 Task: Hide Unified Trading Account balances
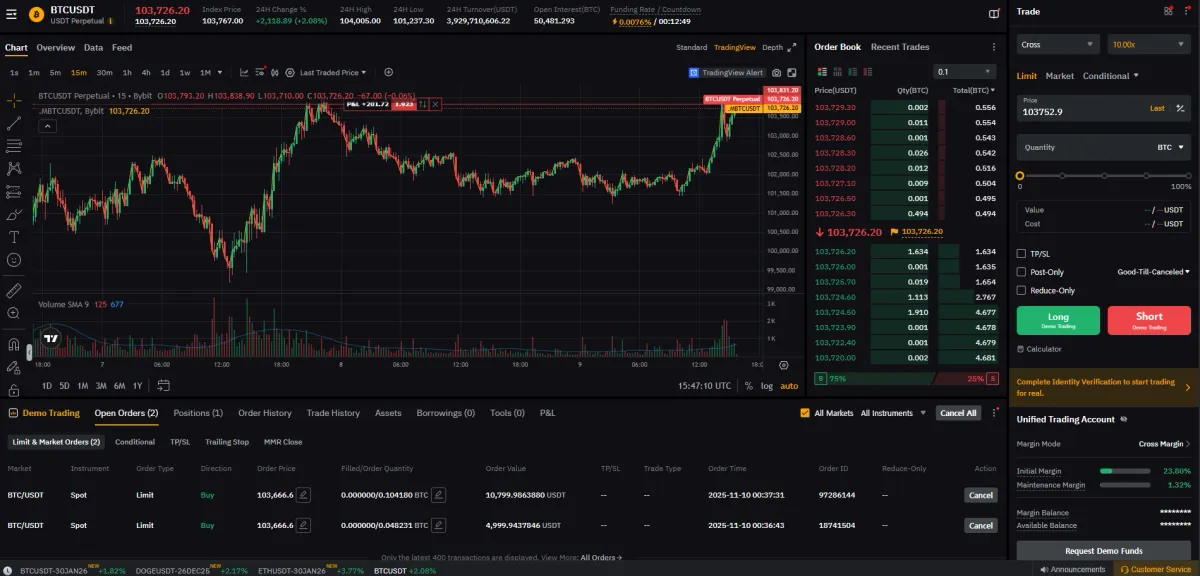pos(1124,420)
